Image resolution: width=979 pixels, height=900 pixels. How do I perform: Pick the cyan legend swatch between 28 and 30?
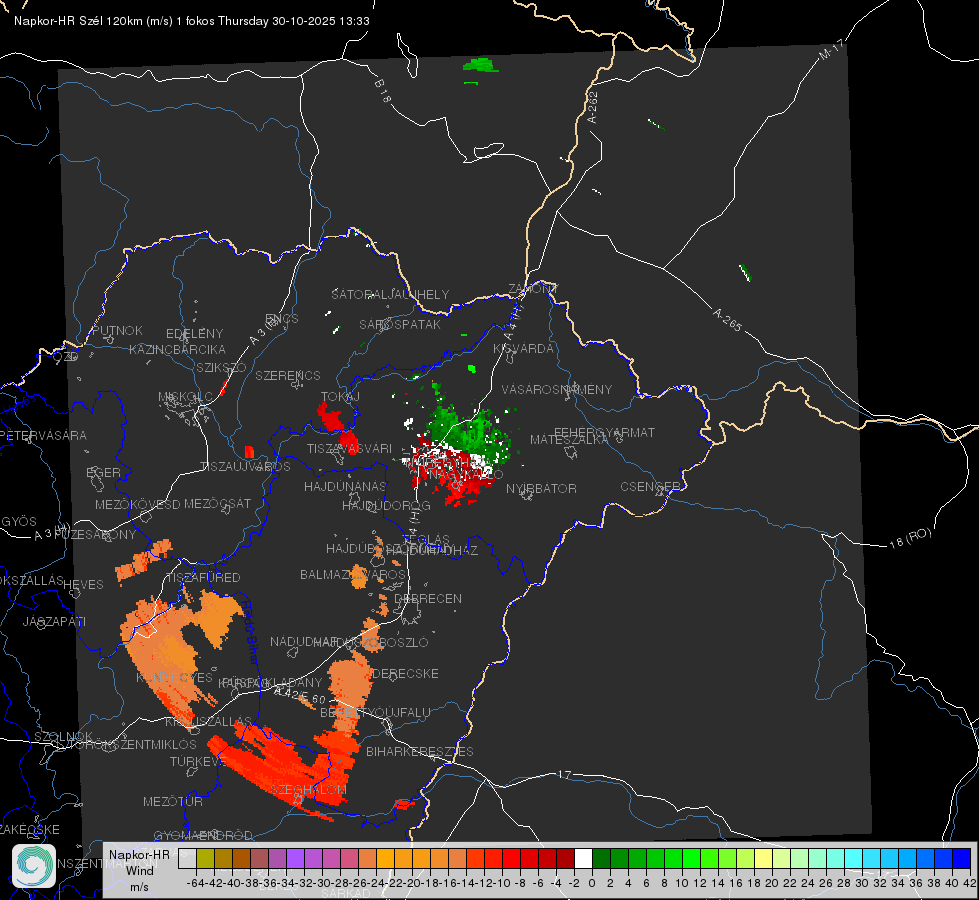[x=854, y=858]
